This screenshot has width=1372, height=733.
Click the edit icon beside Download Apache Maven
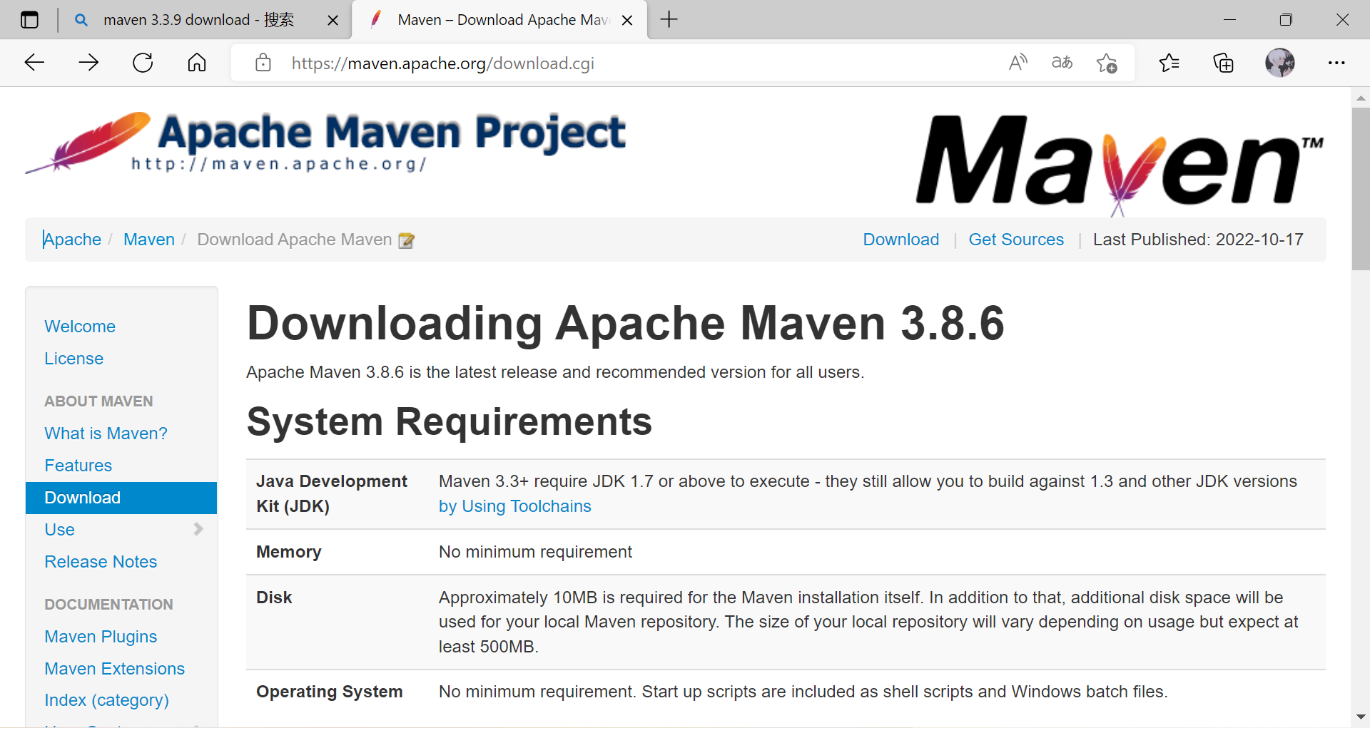pos(406,240)
